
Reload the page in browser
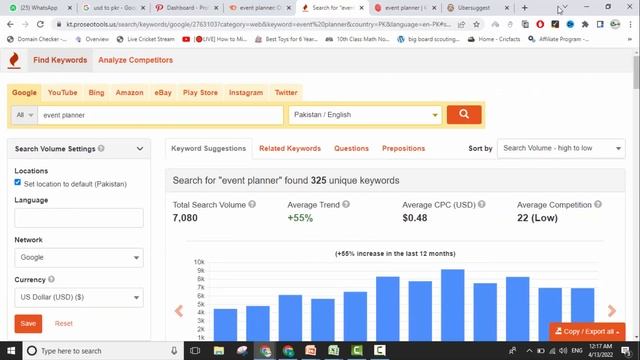(40, 24)
